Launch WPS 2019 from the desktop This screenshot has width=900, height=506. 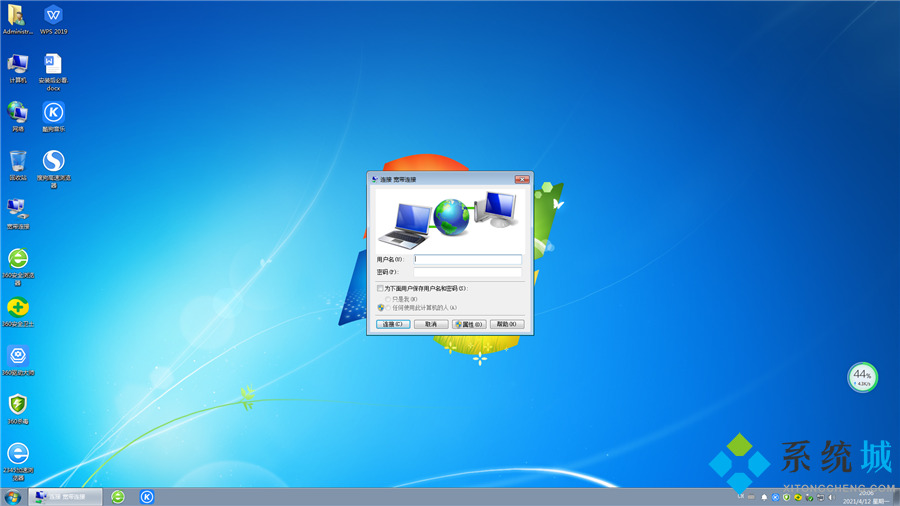click(x=53, y=20)
